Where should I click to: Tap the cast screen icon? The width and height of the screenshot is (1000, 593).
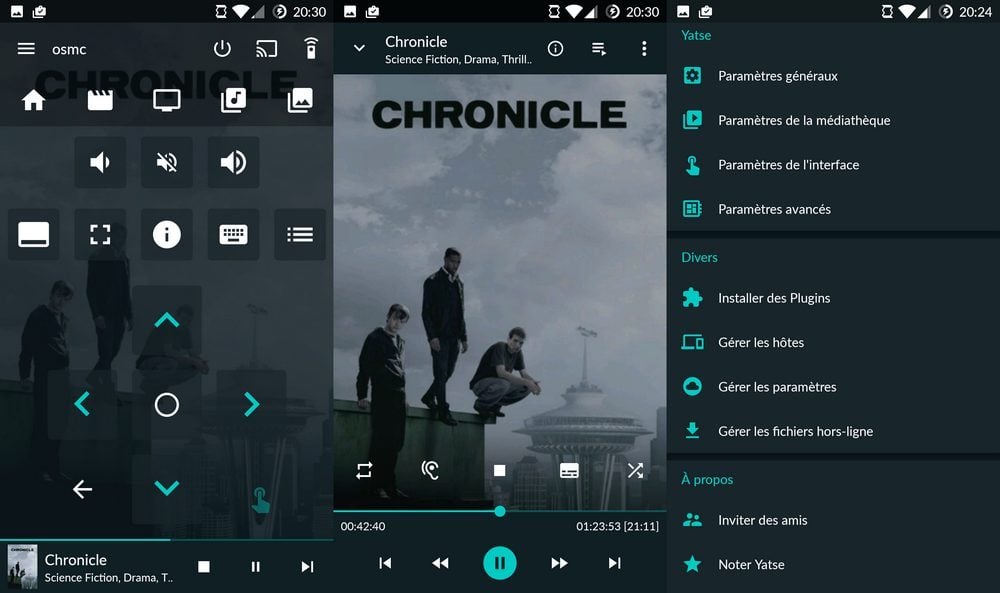tap(267, 48)
